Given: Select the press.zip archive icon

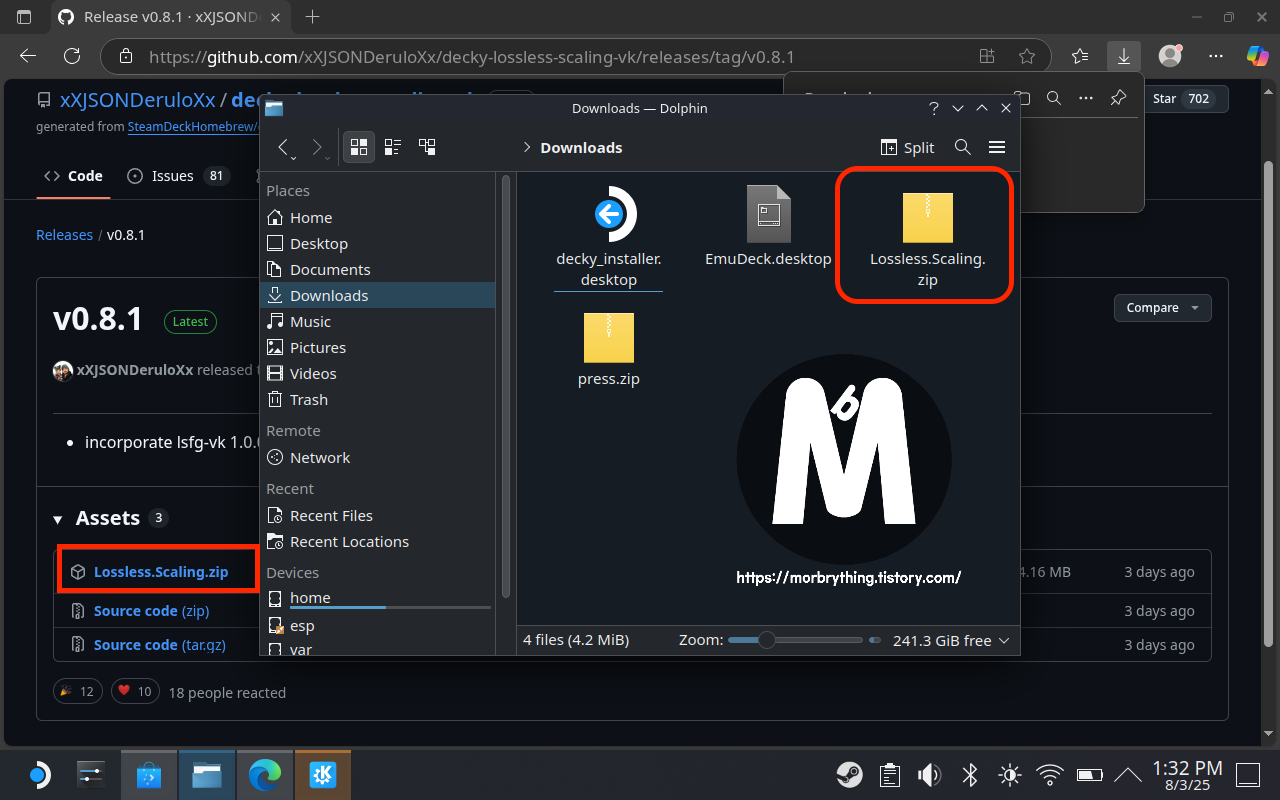Looking at the screenshot, I should point(609,337).
